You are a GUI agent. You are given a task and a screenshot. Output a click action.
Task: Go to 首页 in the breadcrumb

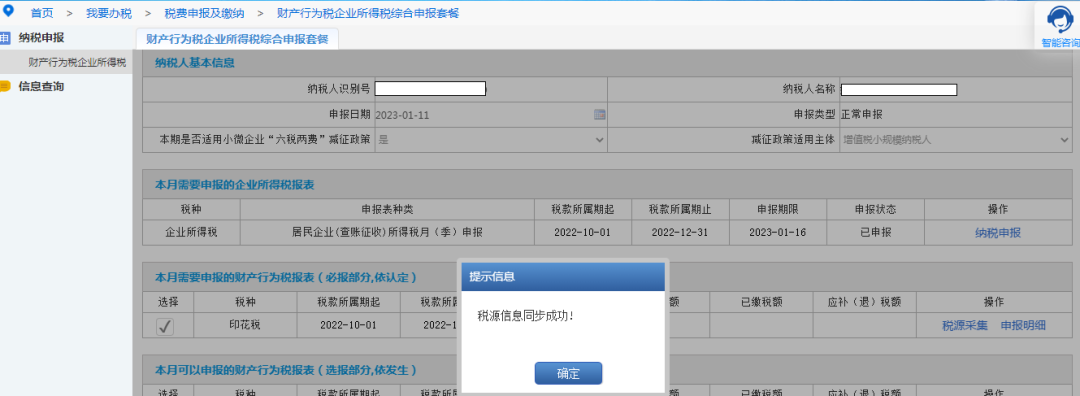[x=41, y=13]
